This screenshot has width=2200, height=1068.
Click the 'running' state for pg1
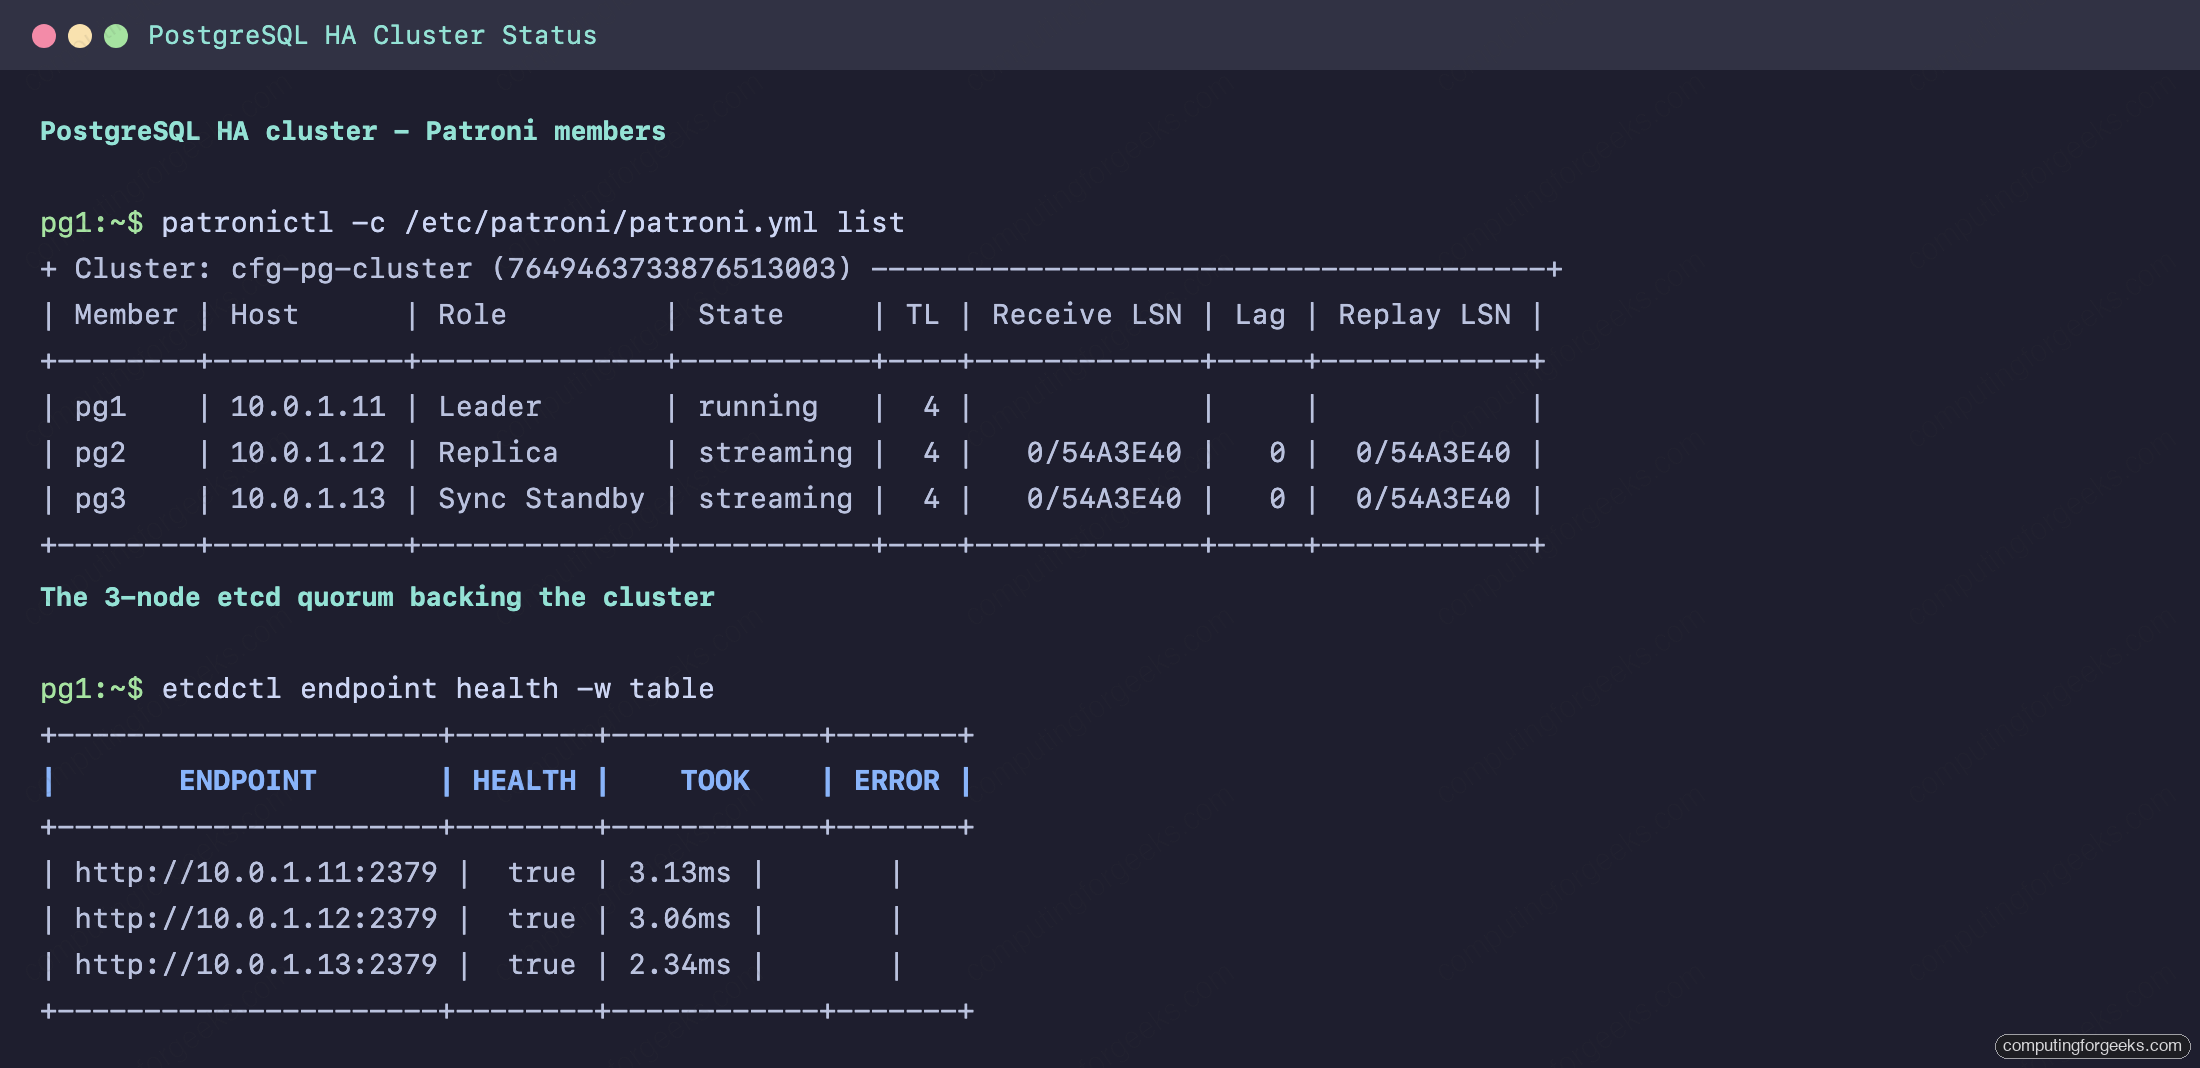point(758,407)
